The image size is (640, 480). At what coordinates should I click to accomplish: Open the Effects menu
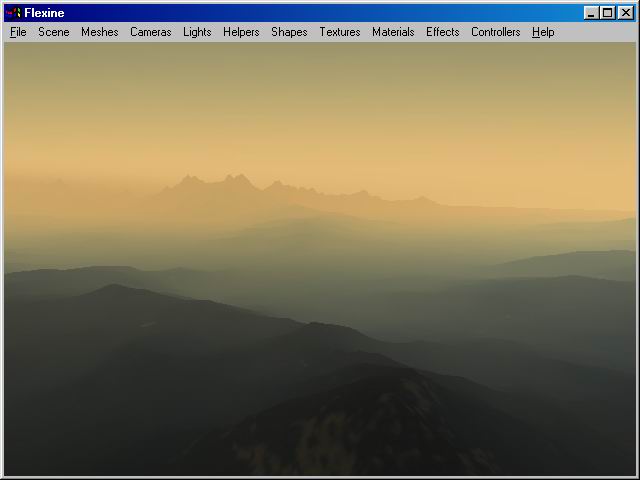442,32
